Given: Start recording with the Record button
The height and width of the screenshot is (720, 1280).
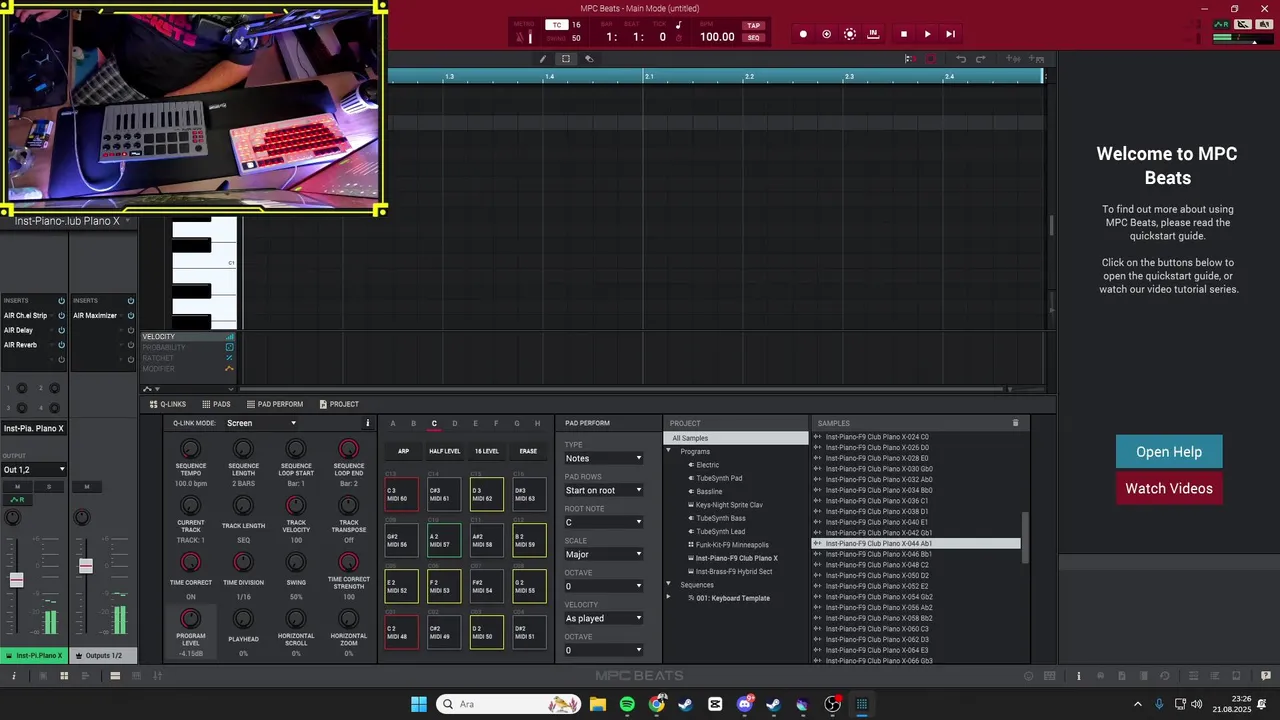Looking at the screenshot, I should tap(803, 34).
